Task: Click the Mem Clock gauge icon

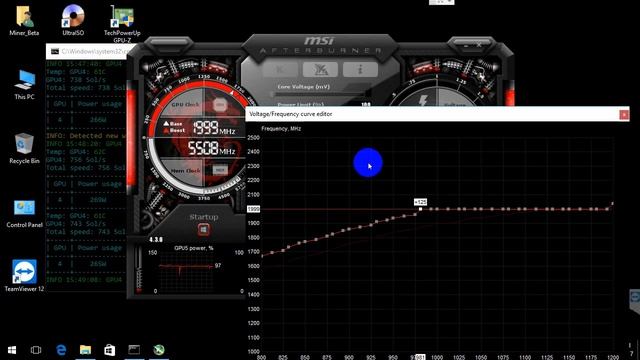Action: click(x=220, y=170)
